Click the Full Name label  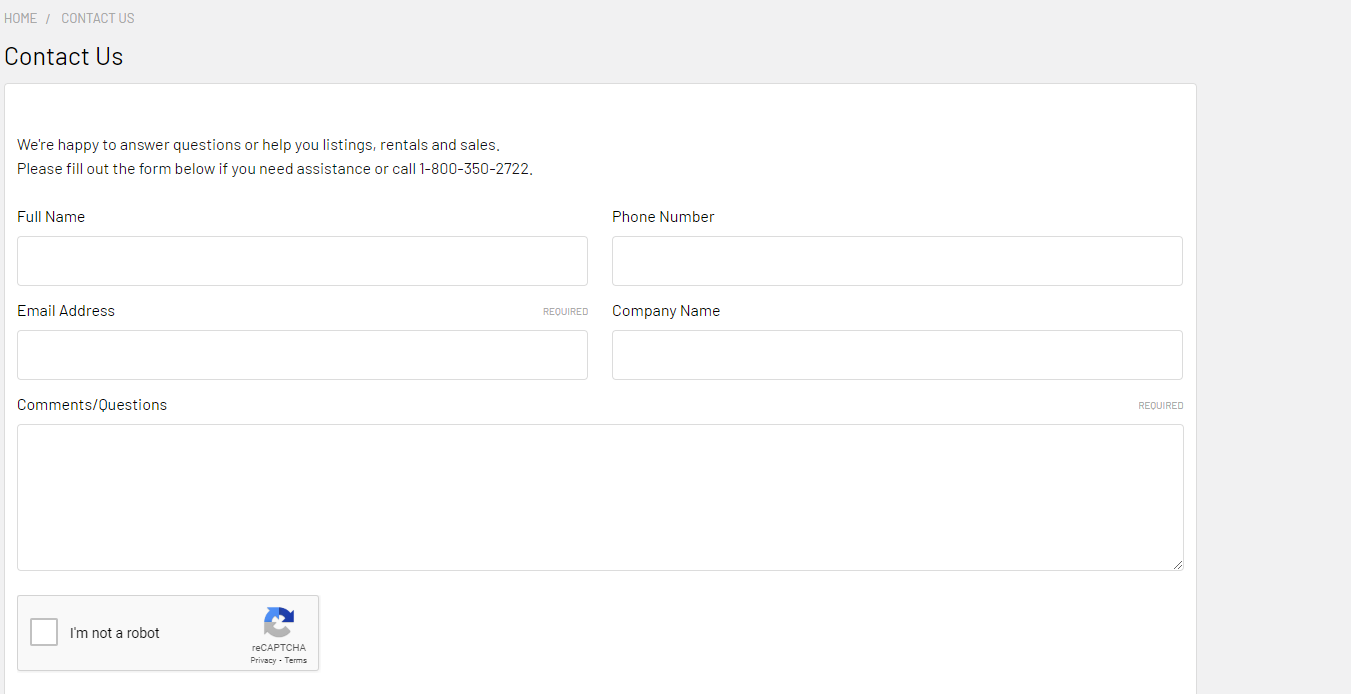[x=51, y=217]
